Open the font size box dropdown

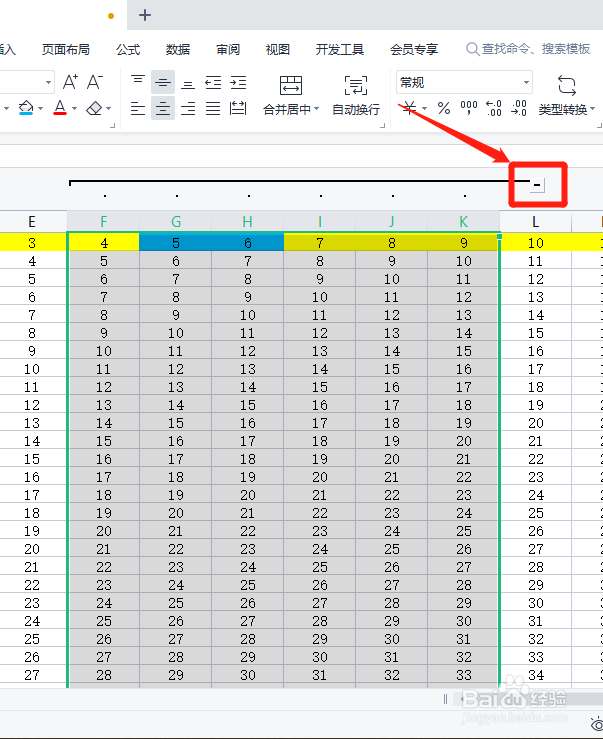coord(48,82)
